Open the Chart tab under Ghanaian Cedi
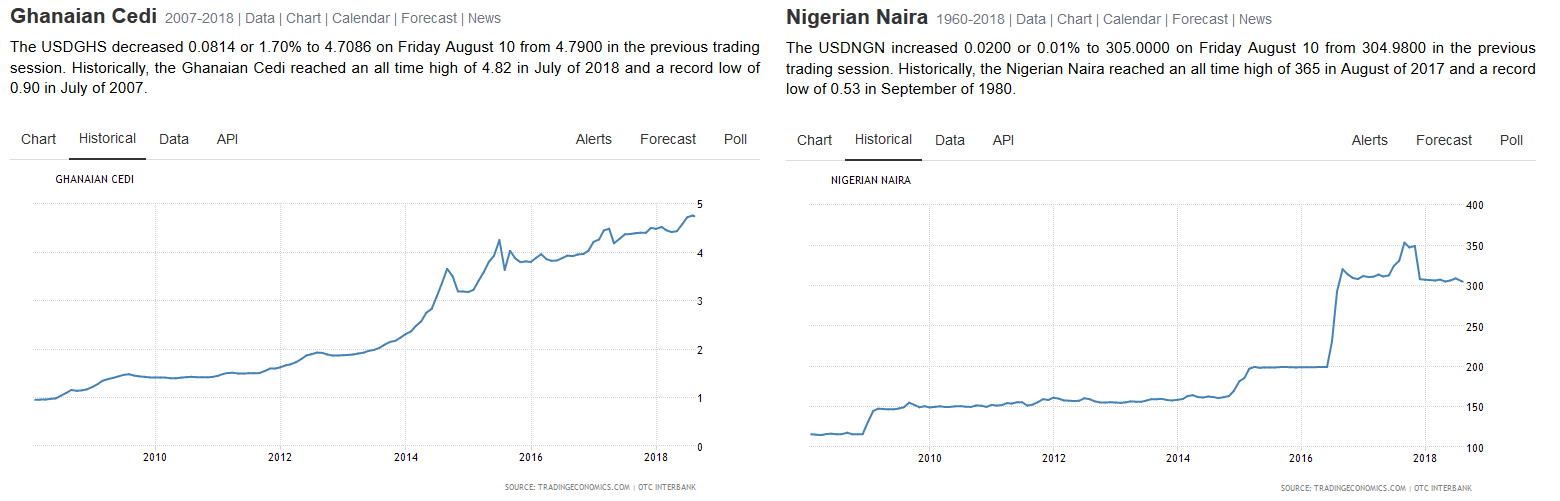Viewport: 1560px width, 501px height. 38,139
